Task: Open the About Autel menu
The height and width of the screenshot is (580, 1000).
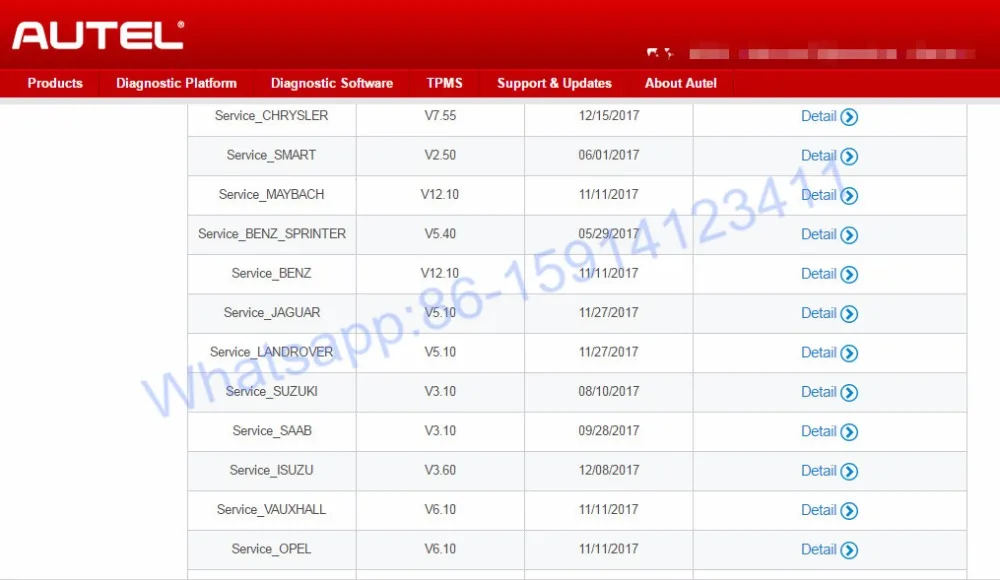Action: (680, 83)
